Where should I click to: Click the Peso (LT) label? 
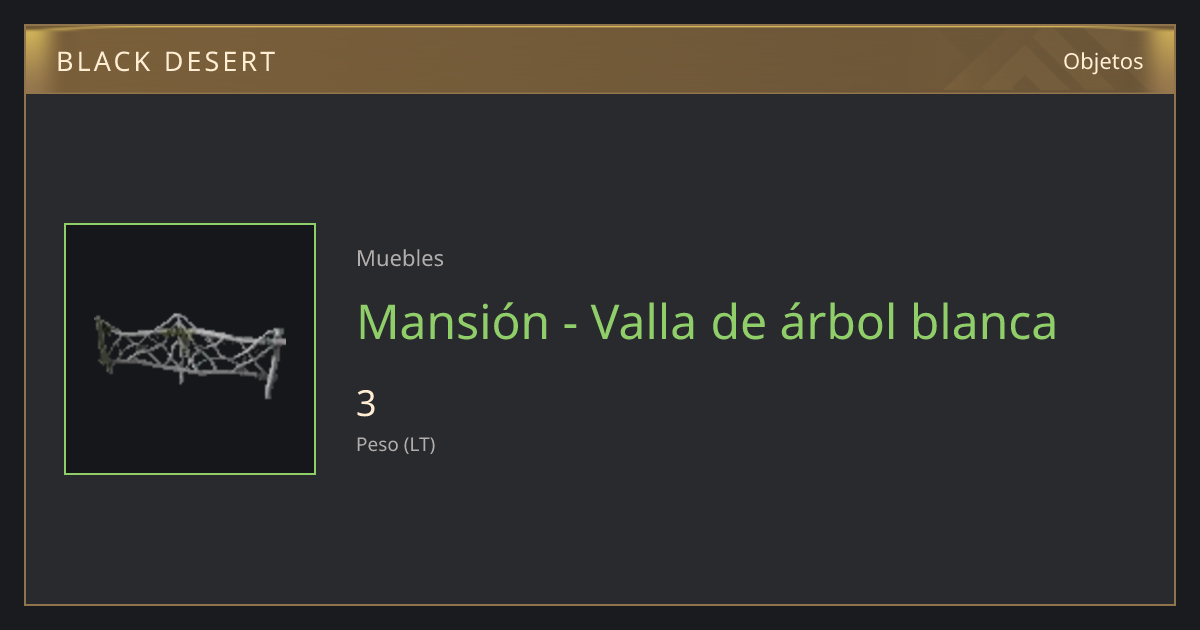coord(396,445)
